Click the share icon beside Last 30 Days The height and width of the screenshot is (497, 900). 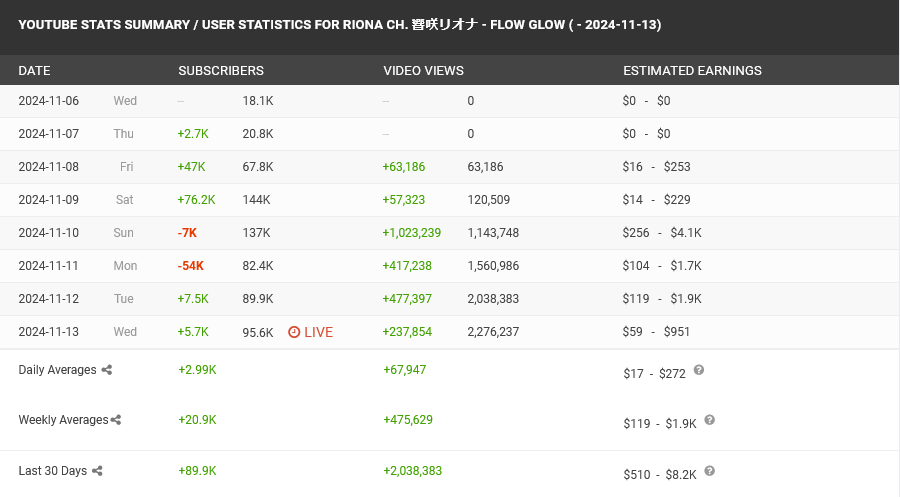point(97,471)
